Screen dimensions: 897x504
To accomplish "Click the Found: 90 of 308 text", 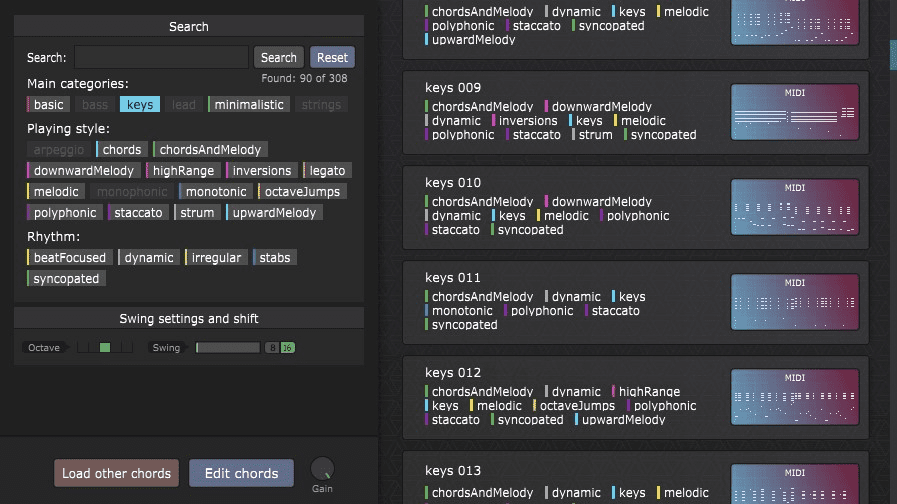I will (304, 78).
